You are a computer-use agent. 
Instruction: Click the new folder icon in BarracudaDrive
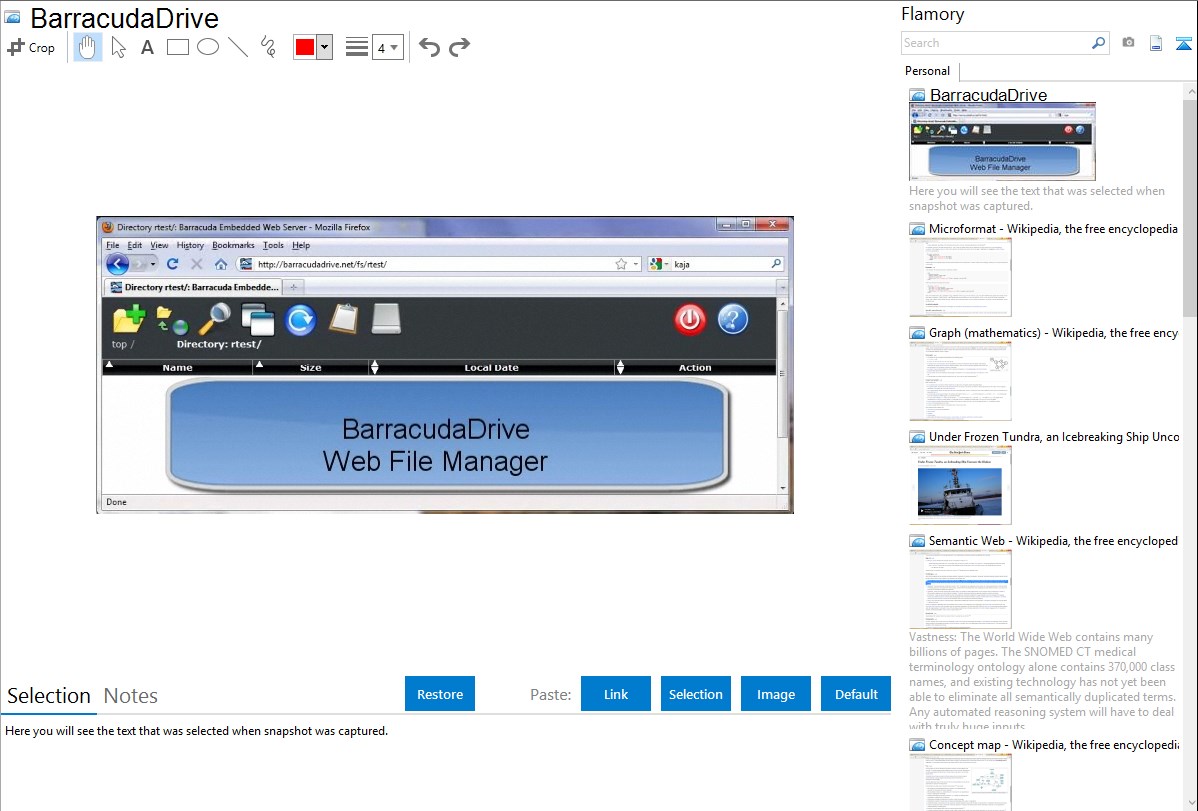pos(129,319)
